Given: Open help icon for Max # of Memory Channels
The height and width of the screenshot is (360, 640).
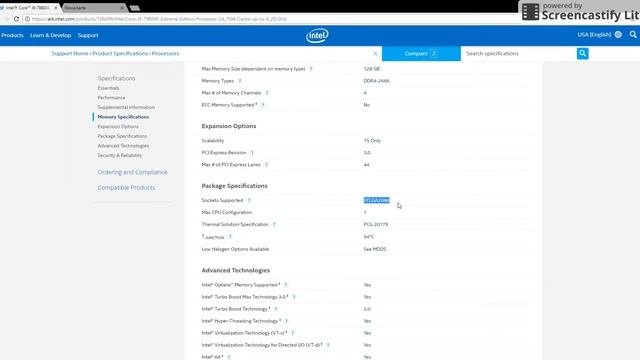Looking at the screenshot, I should click(x=267, y=93).
